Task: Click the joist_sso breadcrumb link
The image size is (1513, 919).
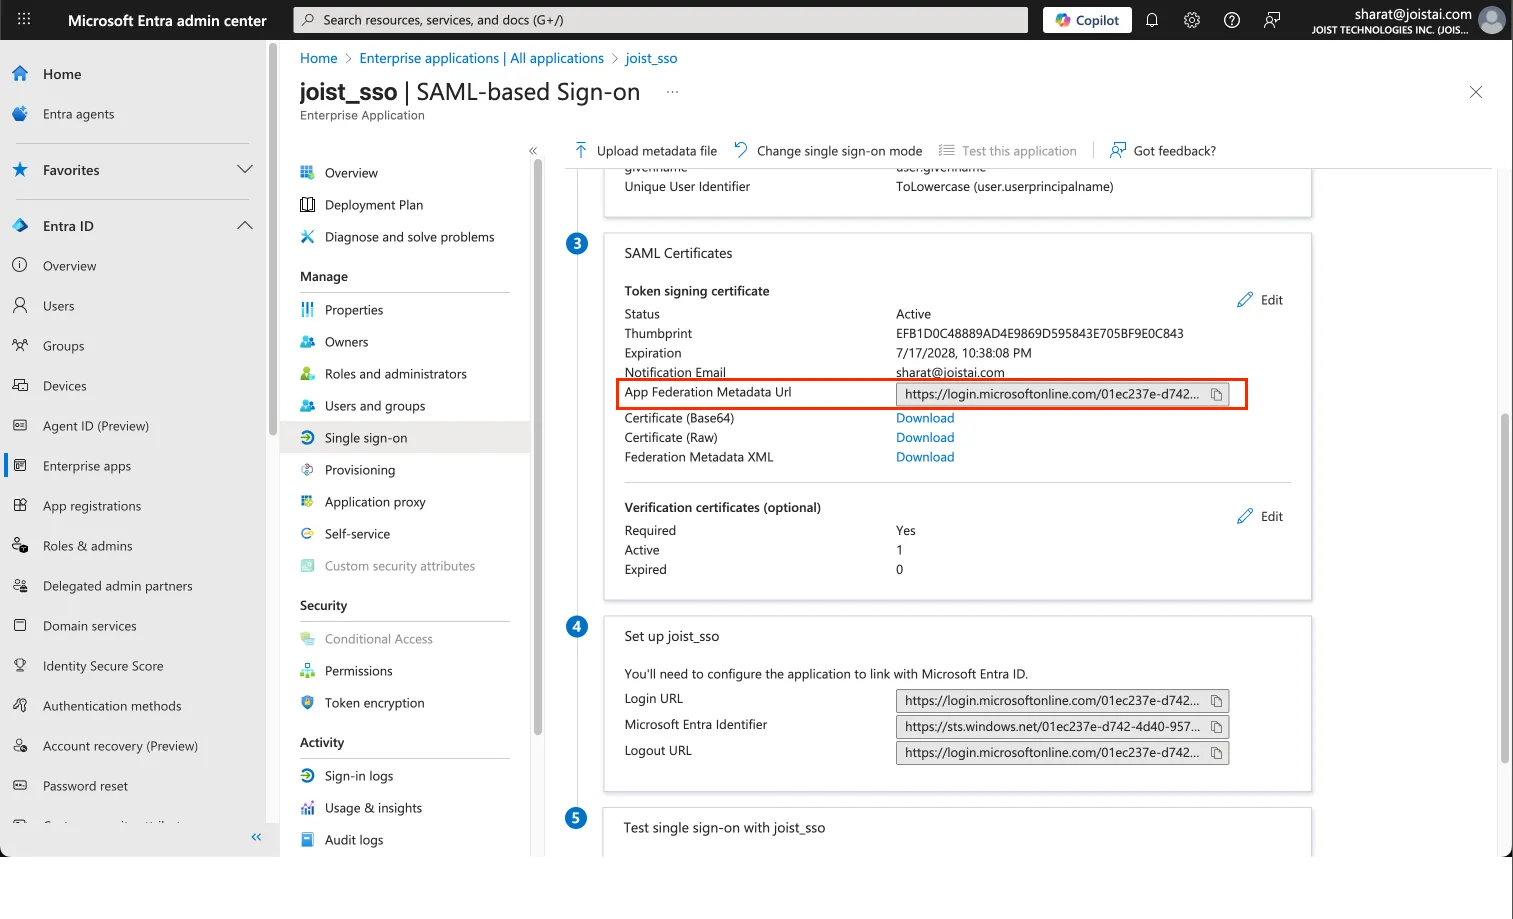Action: click(x=651, y=58)
